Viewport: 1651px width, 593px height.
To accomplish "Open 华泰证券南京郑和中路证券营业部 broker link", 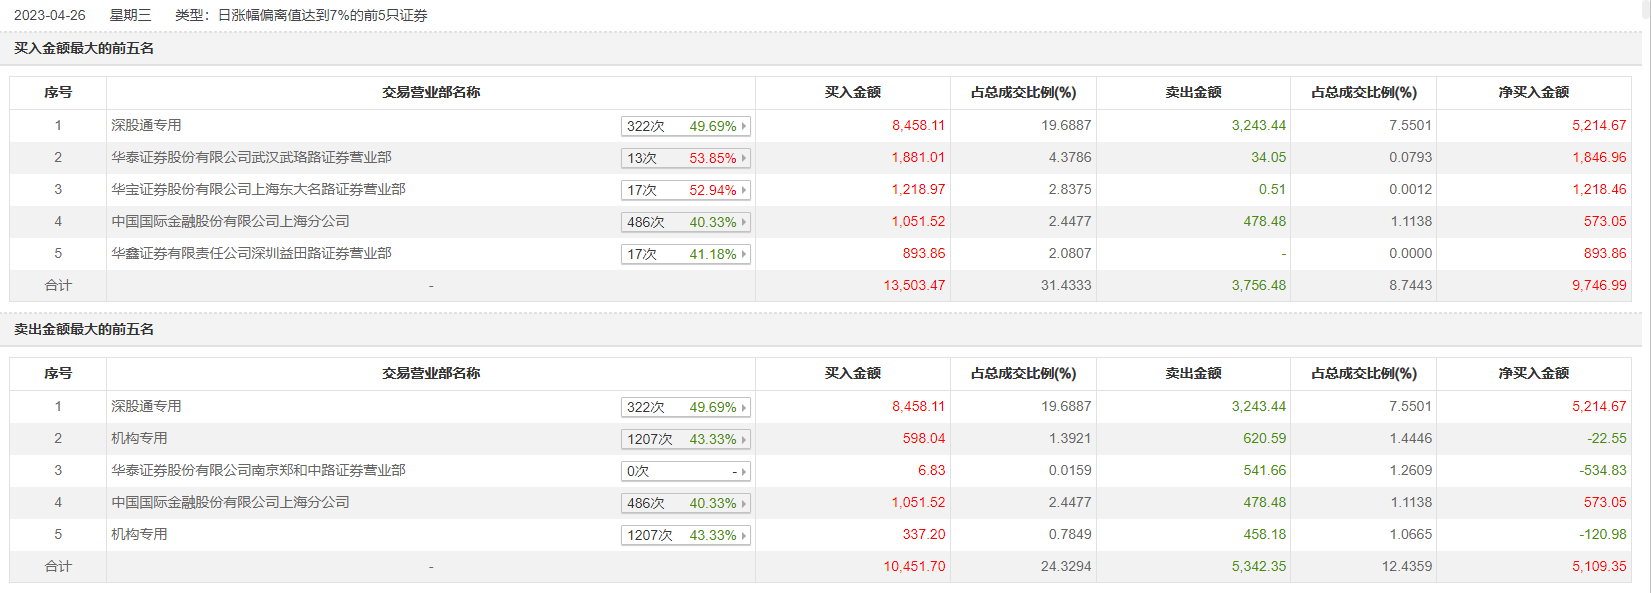I will 258,470.
